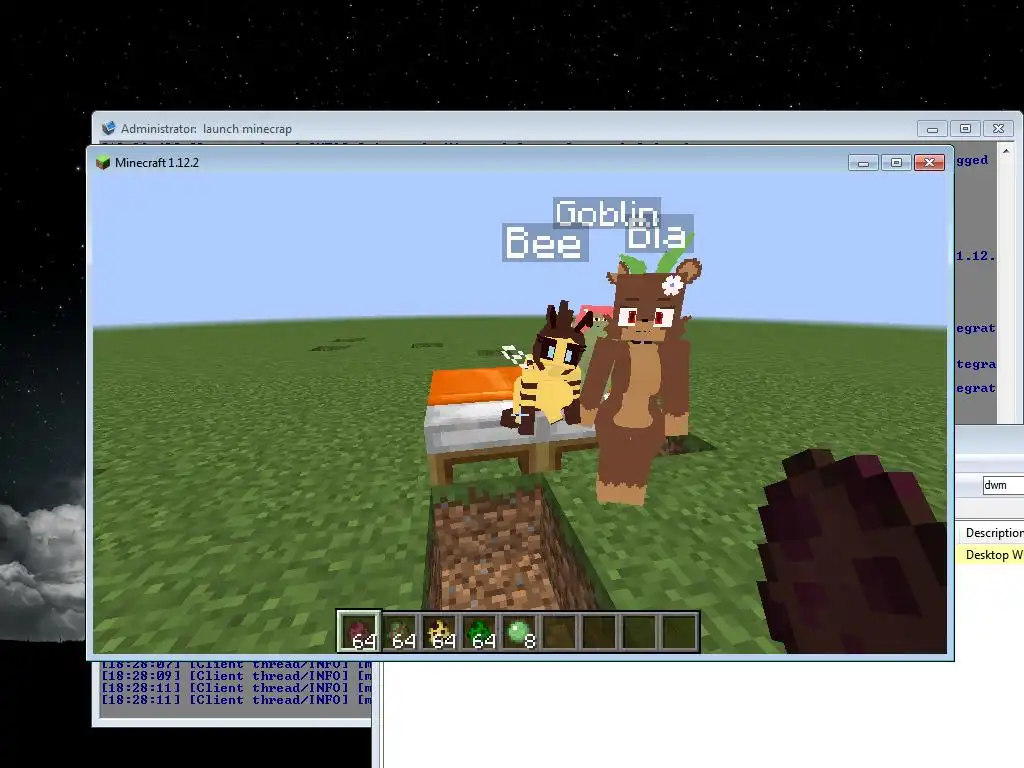Select the slimeball stack of 8
The height and width of the screenshot is (768, 1024).
pos(519,632)
